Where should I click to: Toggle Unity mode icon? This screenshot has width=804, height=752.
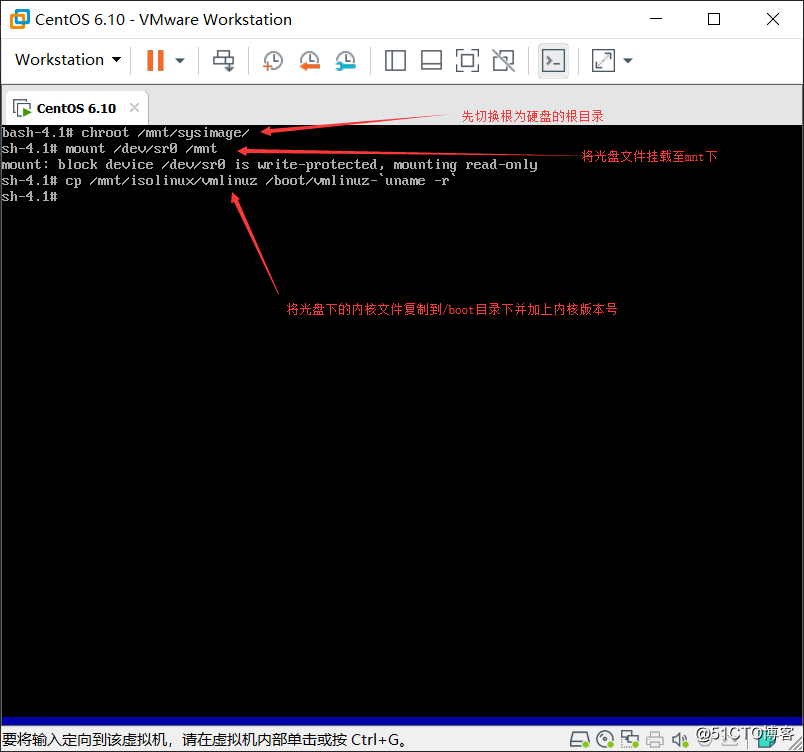tap(504, 60)
